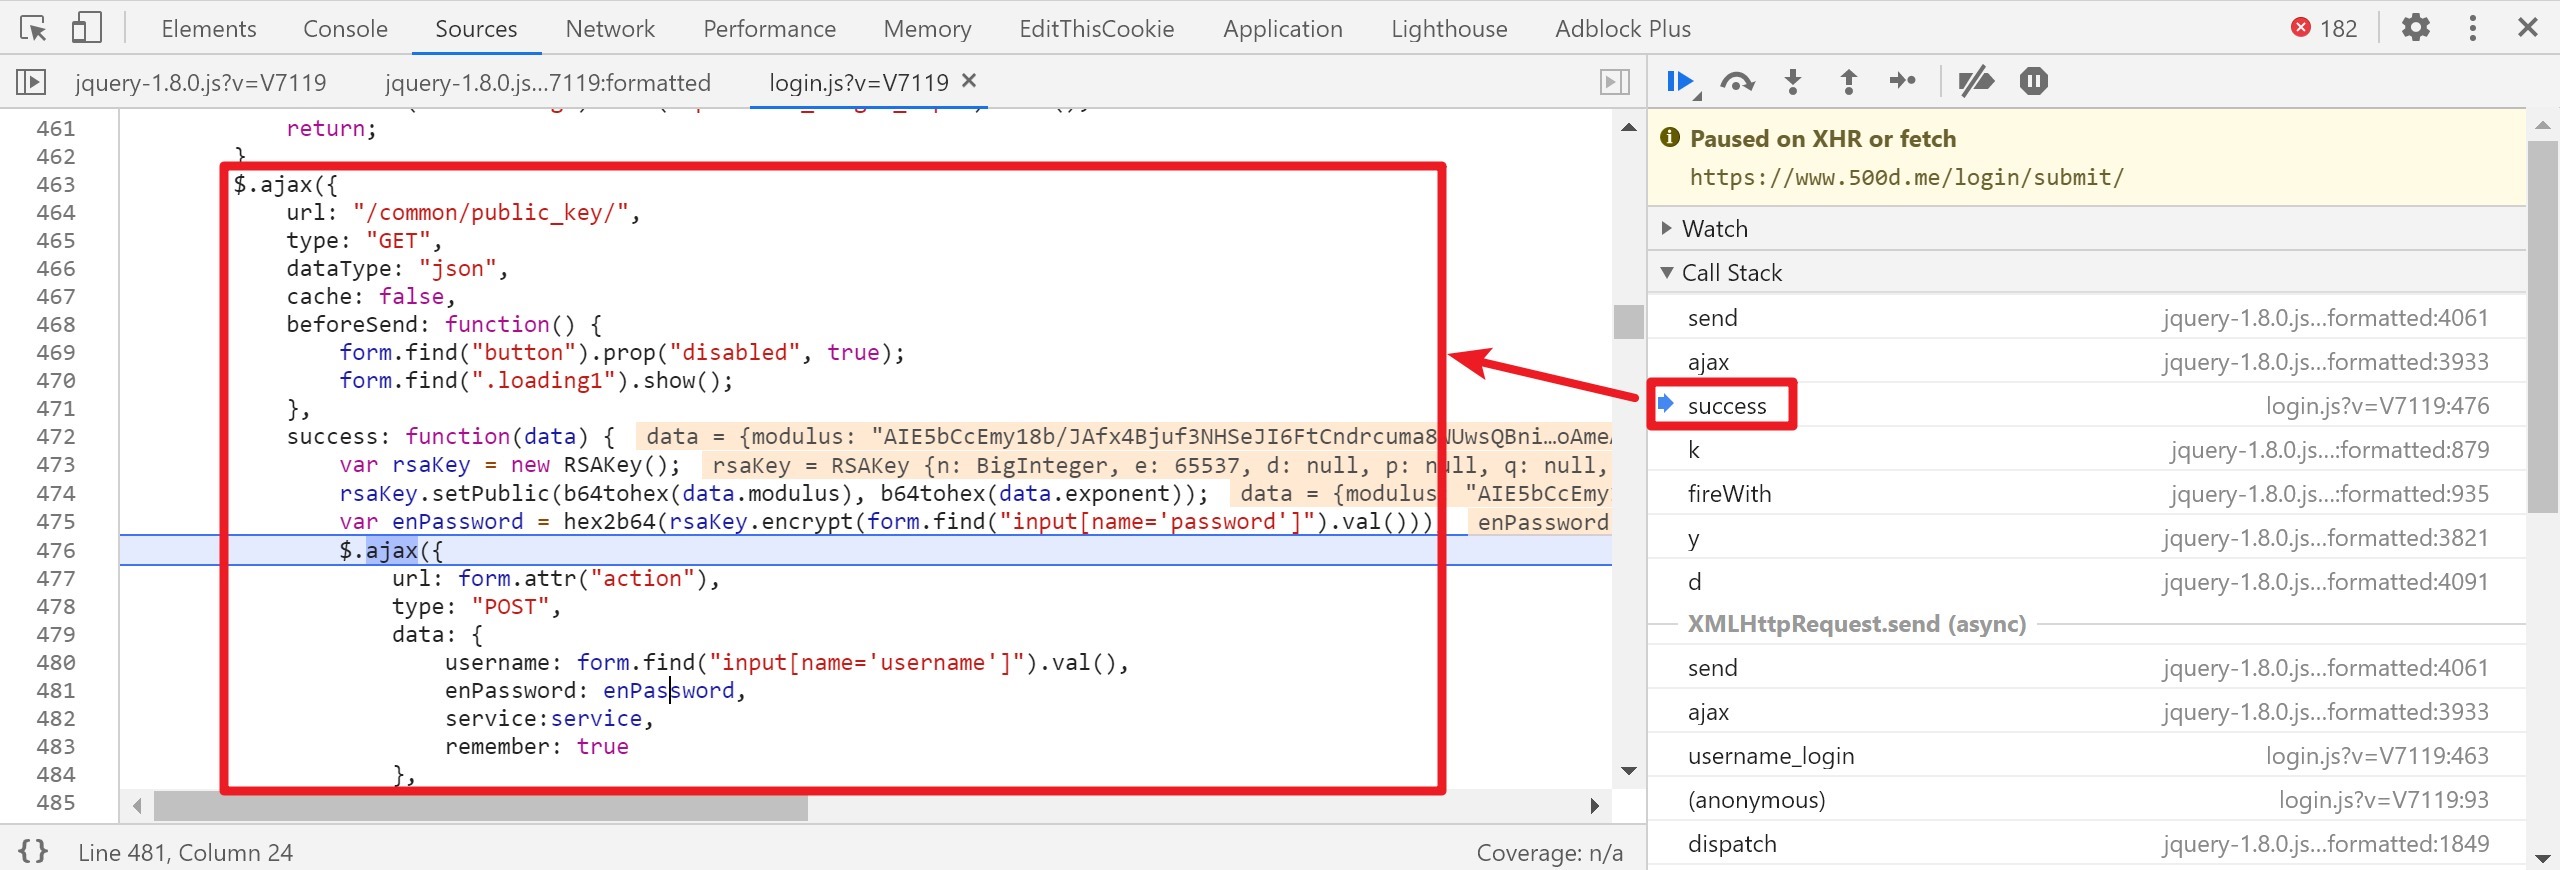Image resolution: width=2560 pixels, height=870 pixels.
Task: Click the Coverage: n/a status text
Action: [1549, 853]
